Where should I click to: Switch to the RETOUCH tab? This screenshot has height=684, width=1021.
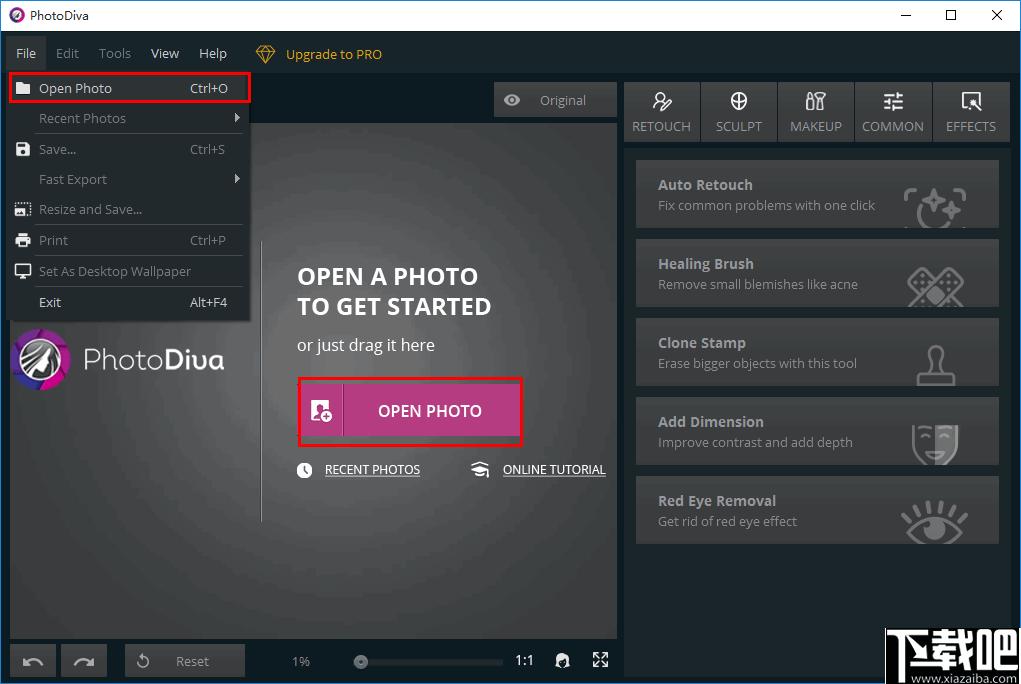(x=662, y=112)
